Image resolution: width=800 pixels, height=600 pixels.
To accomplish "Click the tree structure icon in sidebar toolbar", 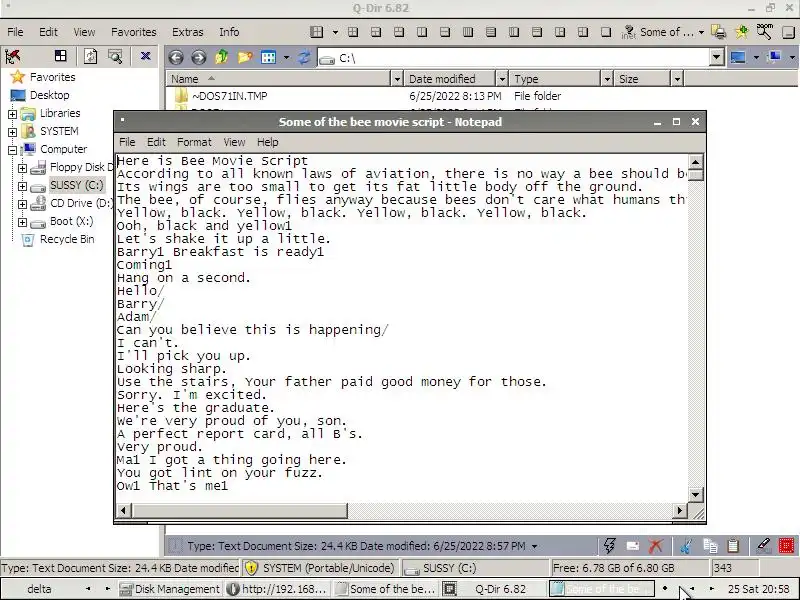I will [x=13, y=56].
